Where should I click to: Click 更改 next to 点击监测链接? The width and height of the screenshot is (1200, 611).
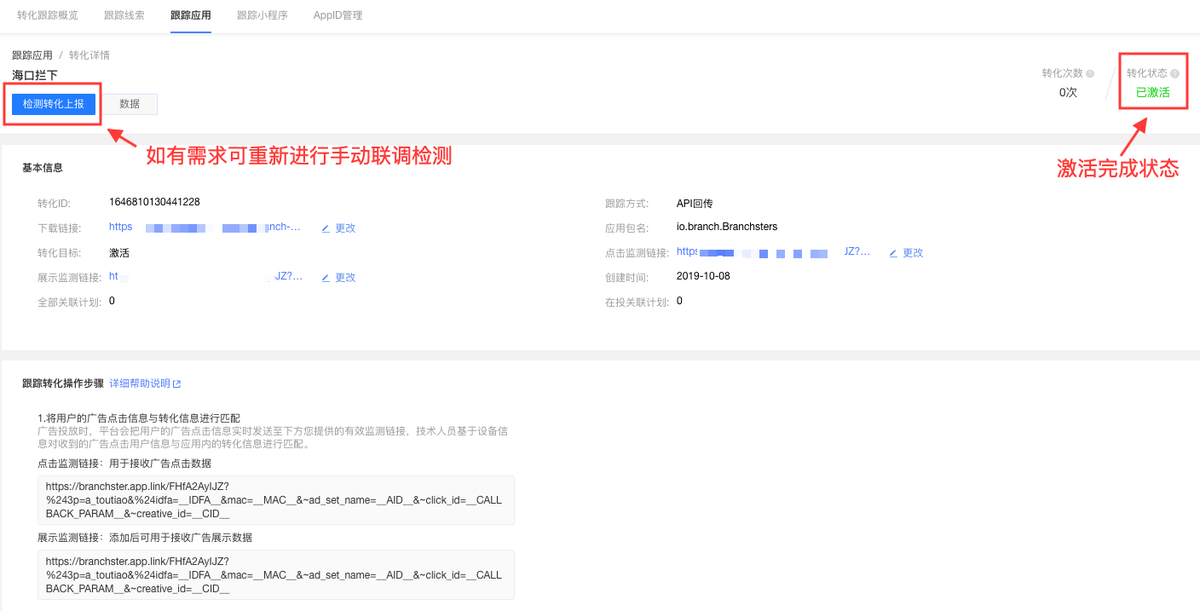point(913,253)
